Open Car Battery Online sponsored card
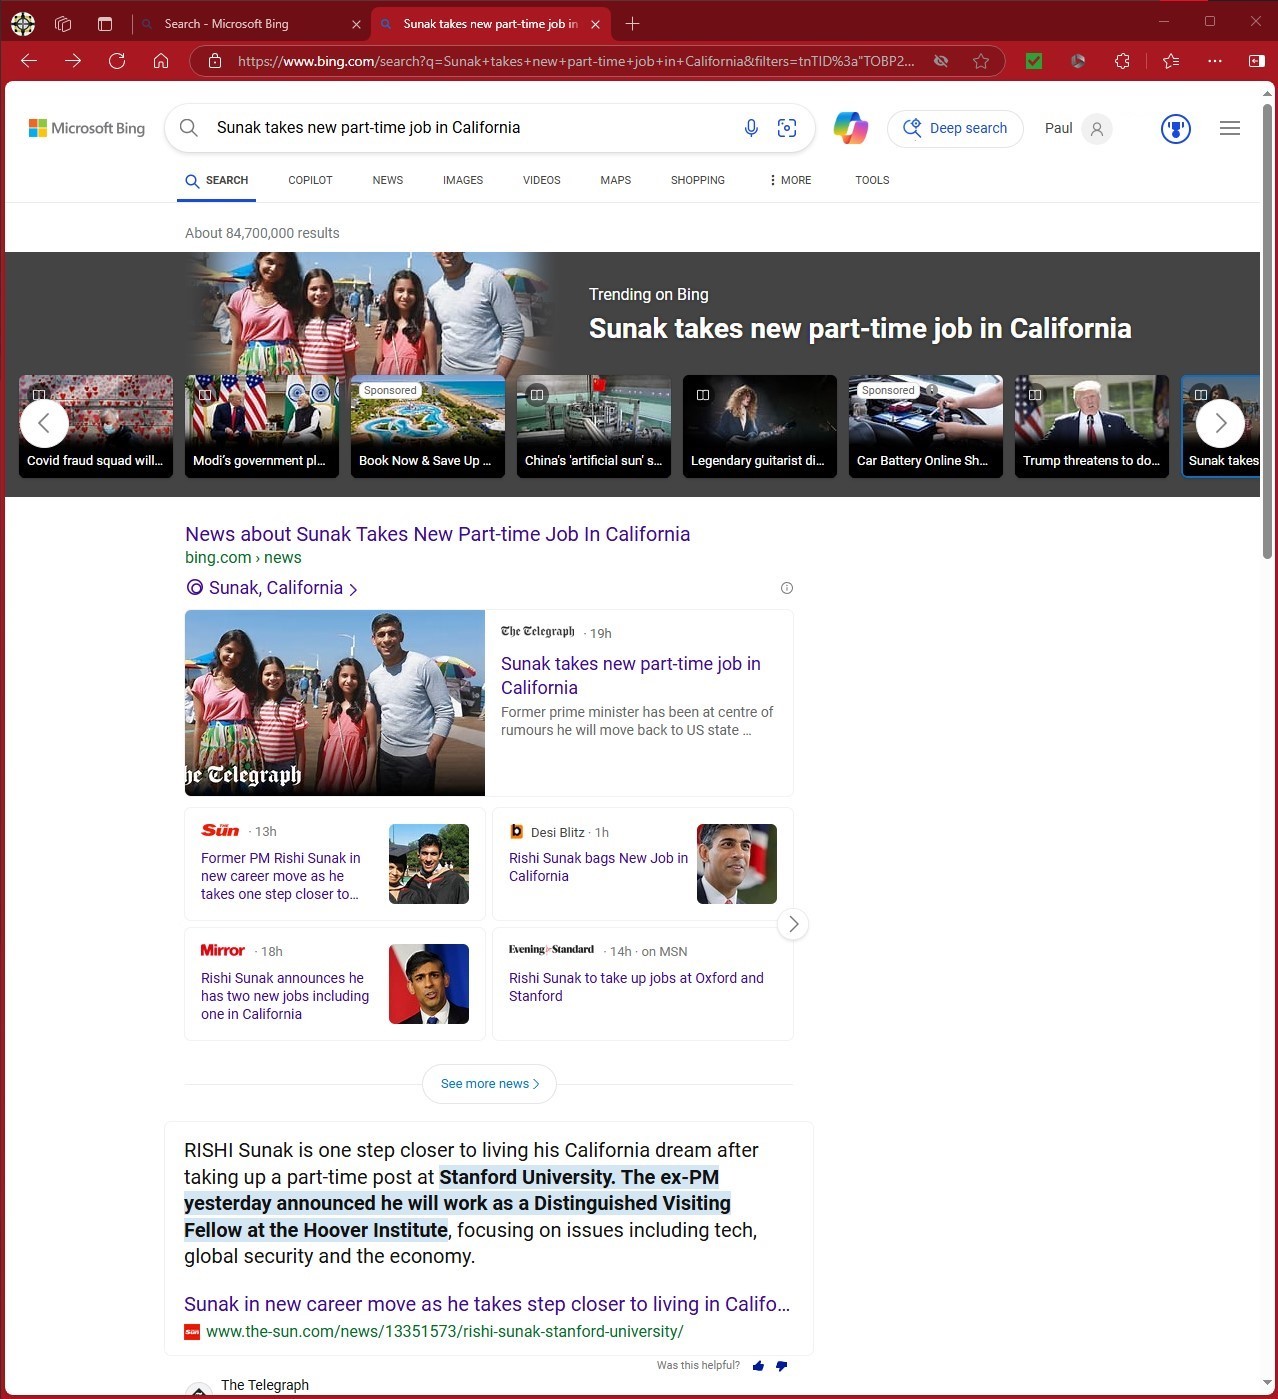This screenshot has height=1399, width=1278. pos(926,426)
